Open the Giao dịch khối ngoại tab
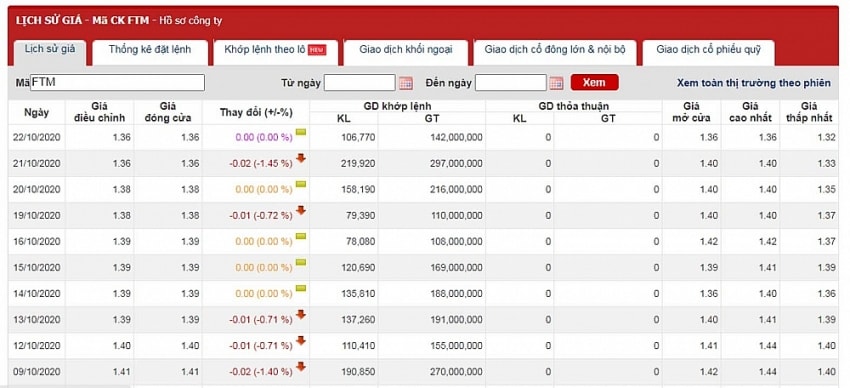Screen dimensions: 850x388 point(405,50)
